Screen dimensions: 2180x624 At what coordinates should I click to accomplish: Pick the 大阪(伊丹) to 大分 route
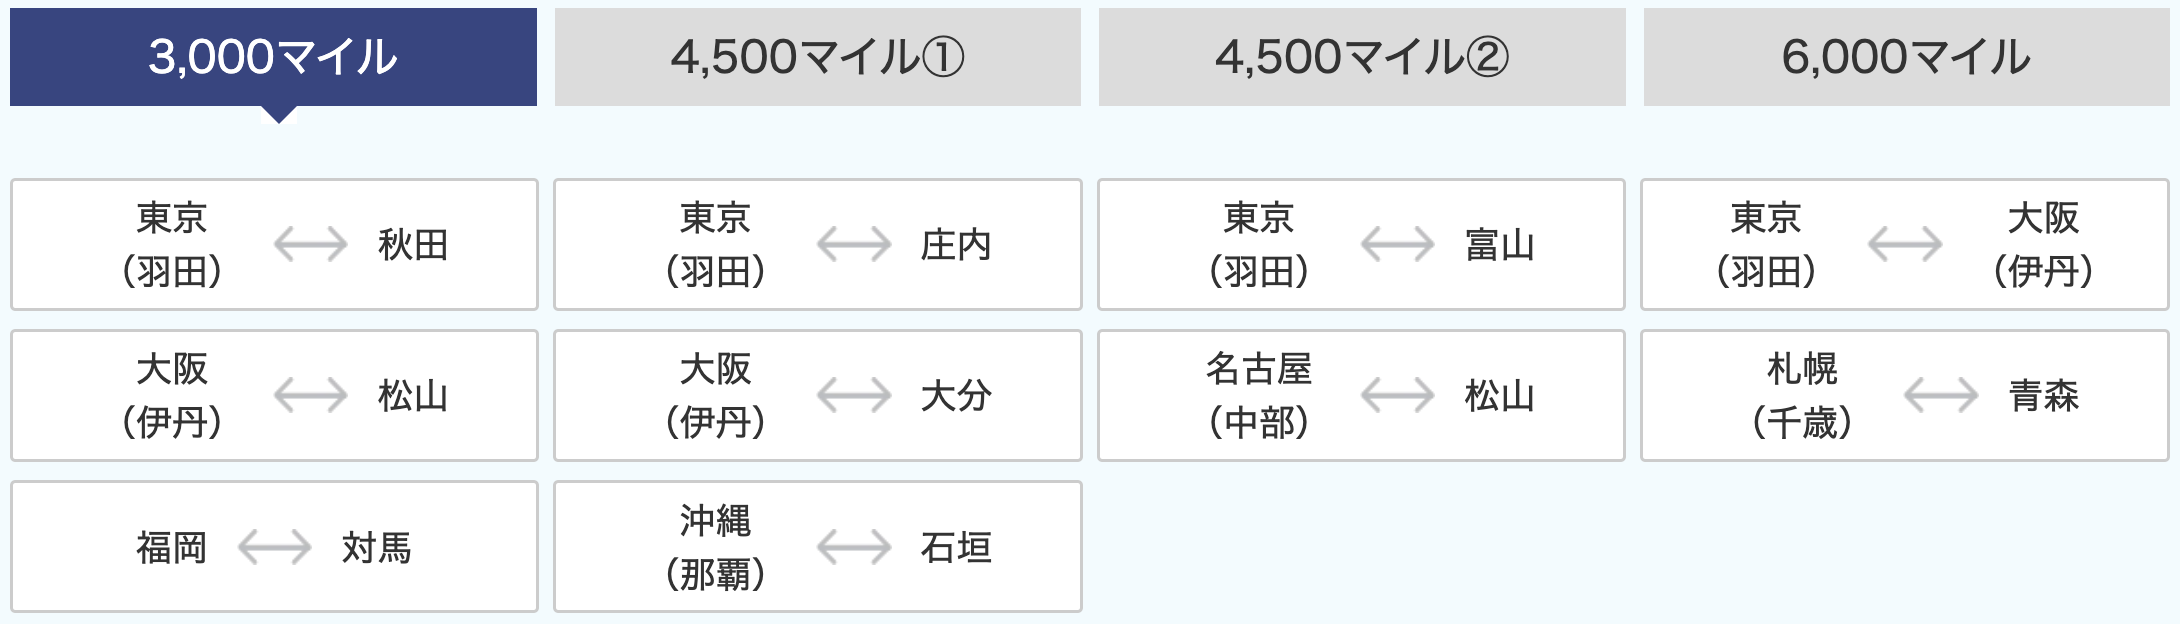point(818,396)
